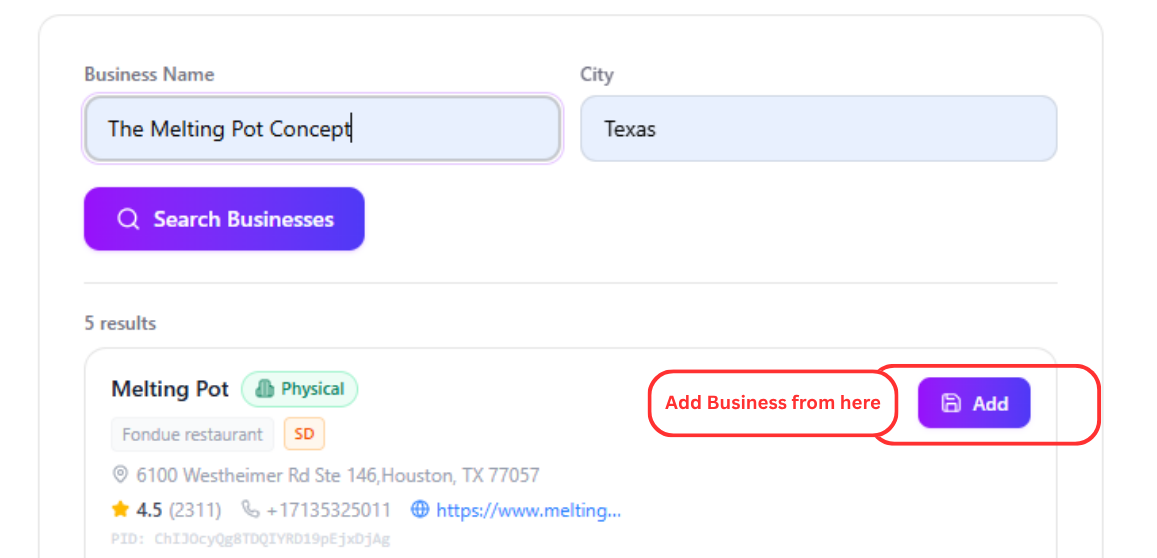1157x558 pixels.
Task: Click the phone icon before the number
Action: (251, 509)
